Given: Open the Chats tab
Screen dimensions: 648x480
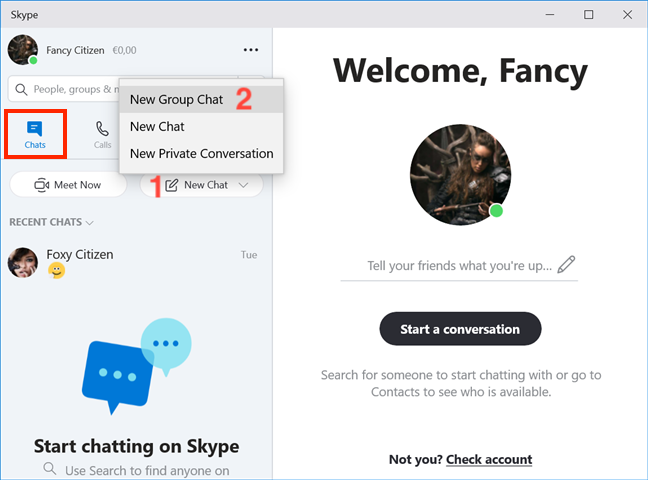Looking at the screenshot, I should (x=35, y=134).
